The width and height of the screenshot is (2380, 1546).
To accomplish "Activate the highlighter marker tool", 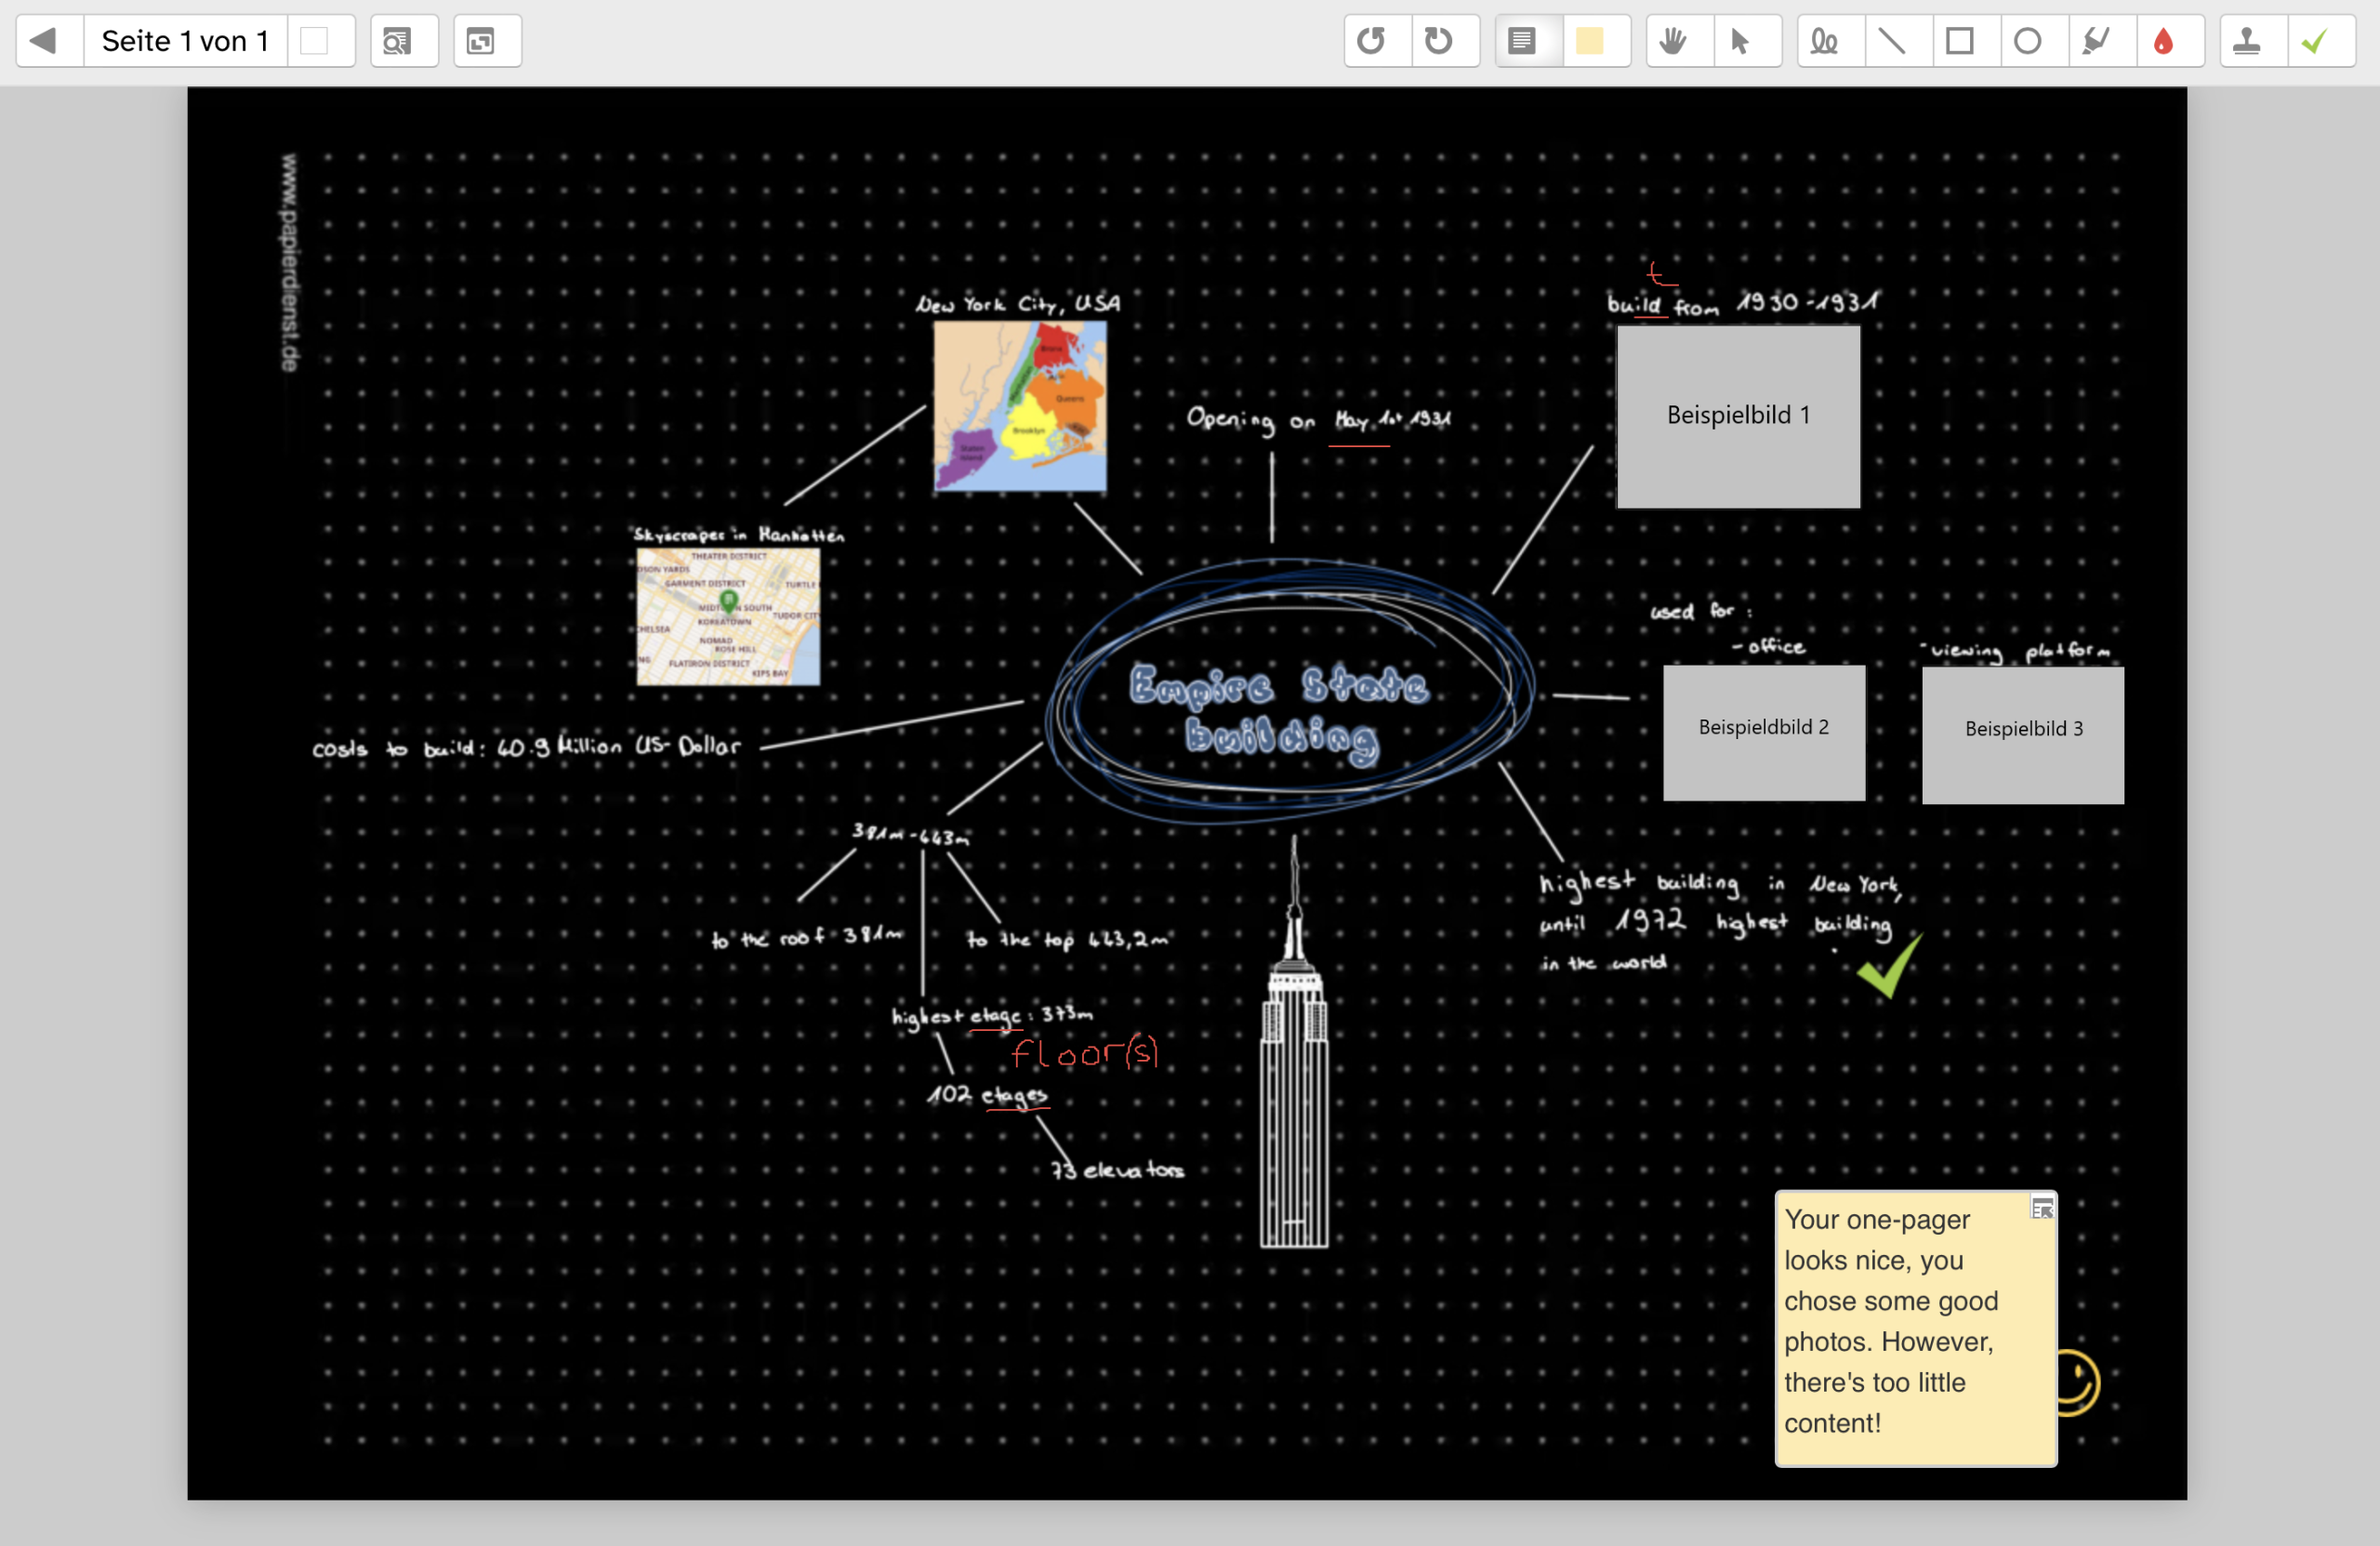I will (x=2096, y=41).
